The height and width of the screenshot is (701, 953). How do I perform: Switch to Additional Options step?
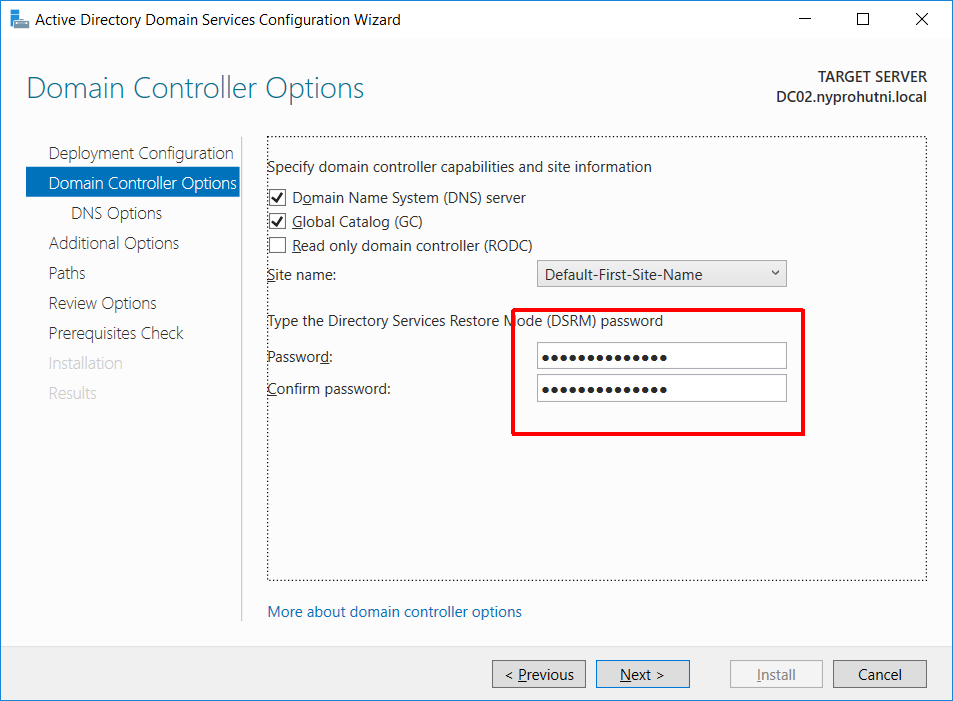point(114,243)
